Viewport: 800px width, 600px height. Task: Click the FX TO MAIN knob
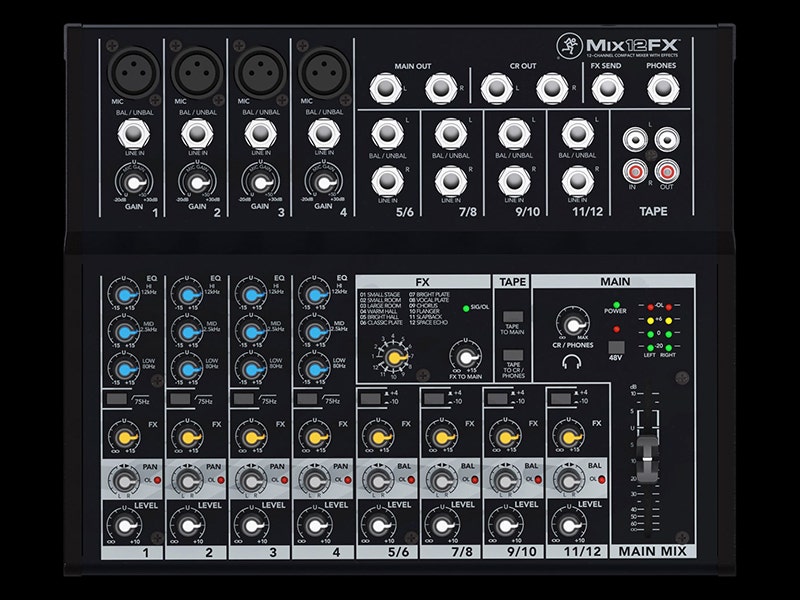point(465,357)
